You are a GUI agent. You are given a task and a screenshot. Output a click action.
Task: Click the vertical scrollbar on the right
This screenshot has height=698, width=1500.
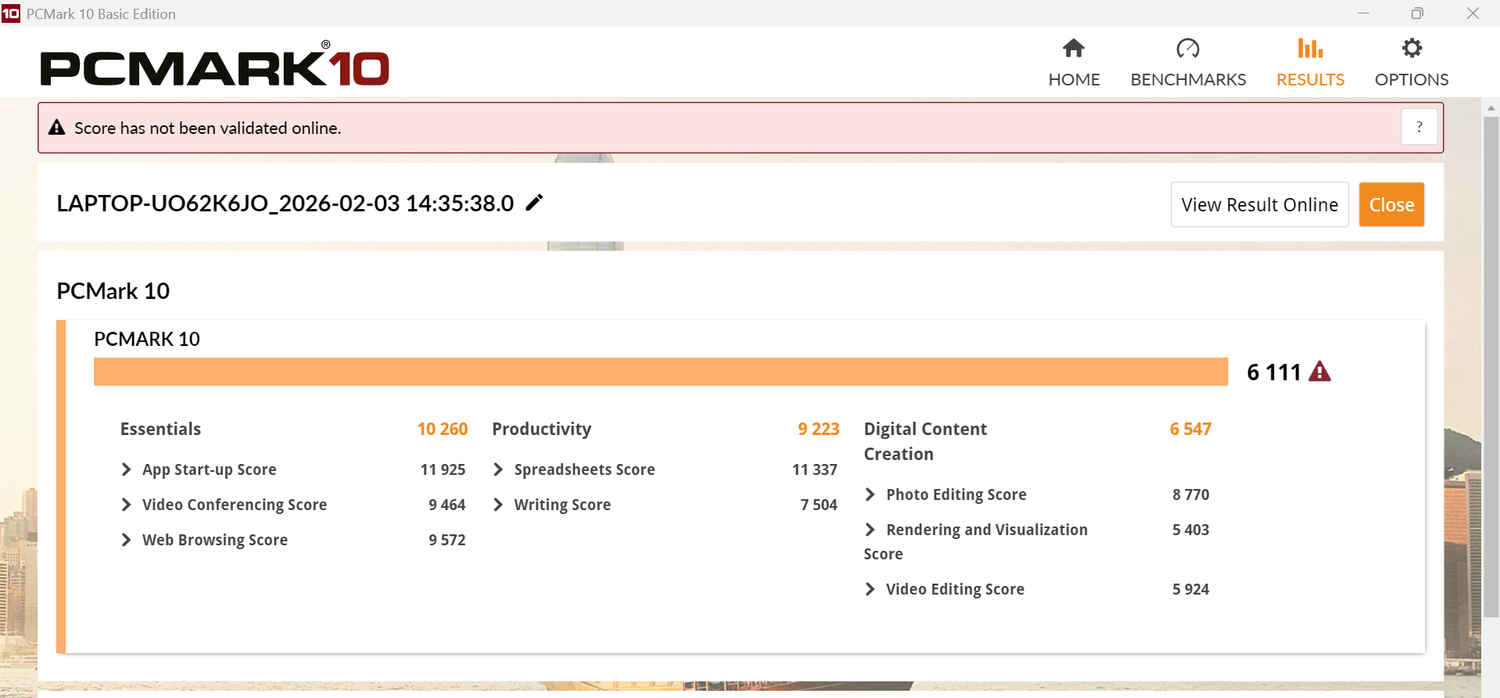[x=1491, y=400]
